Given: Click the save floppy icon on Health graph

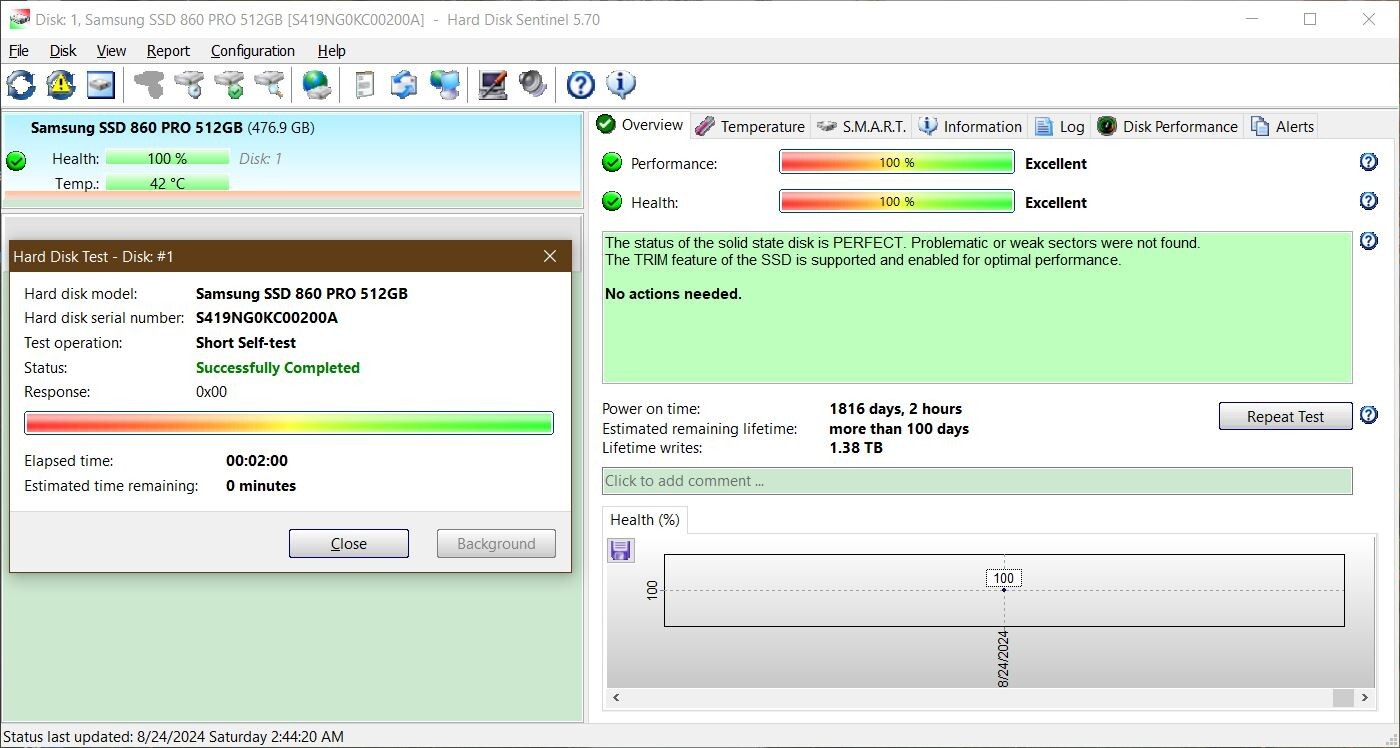Looking at the screenshot, I should (621, 550).
